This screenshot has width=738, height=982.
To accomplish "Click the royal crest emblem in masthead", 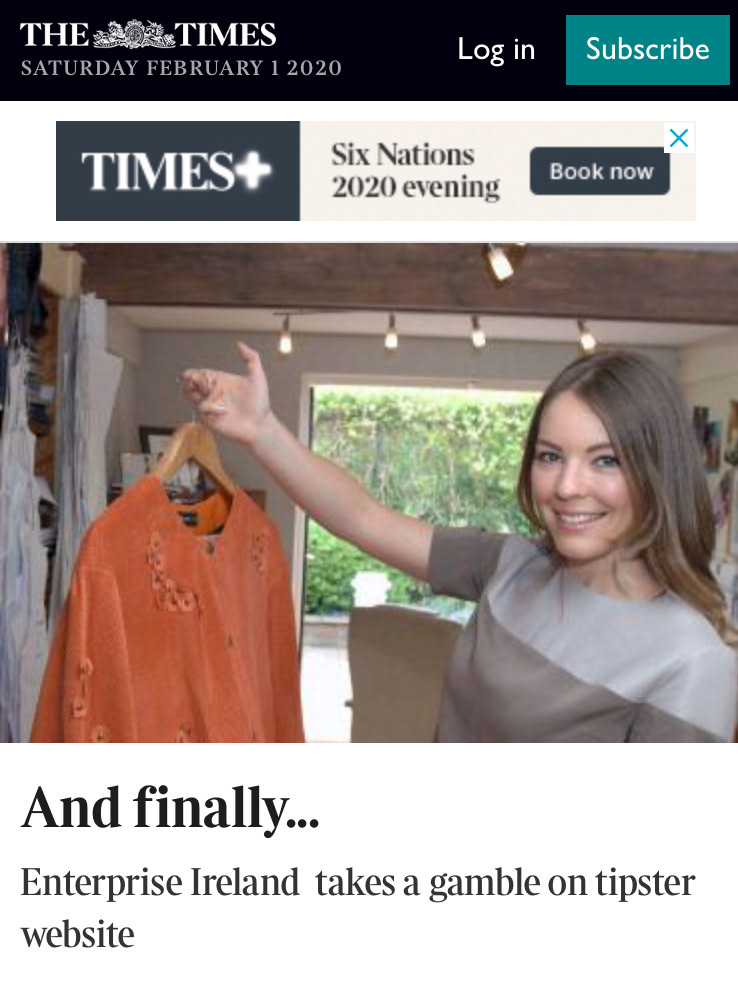I will tap(134, 34).
